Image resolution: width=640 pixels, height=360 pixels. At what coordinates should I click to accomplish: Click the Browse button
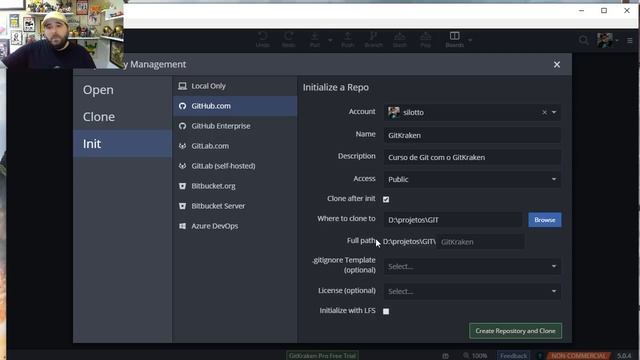click(545, 220)
